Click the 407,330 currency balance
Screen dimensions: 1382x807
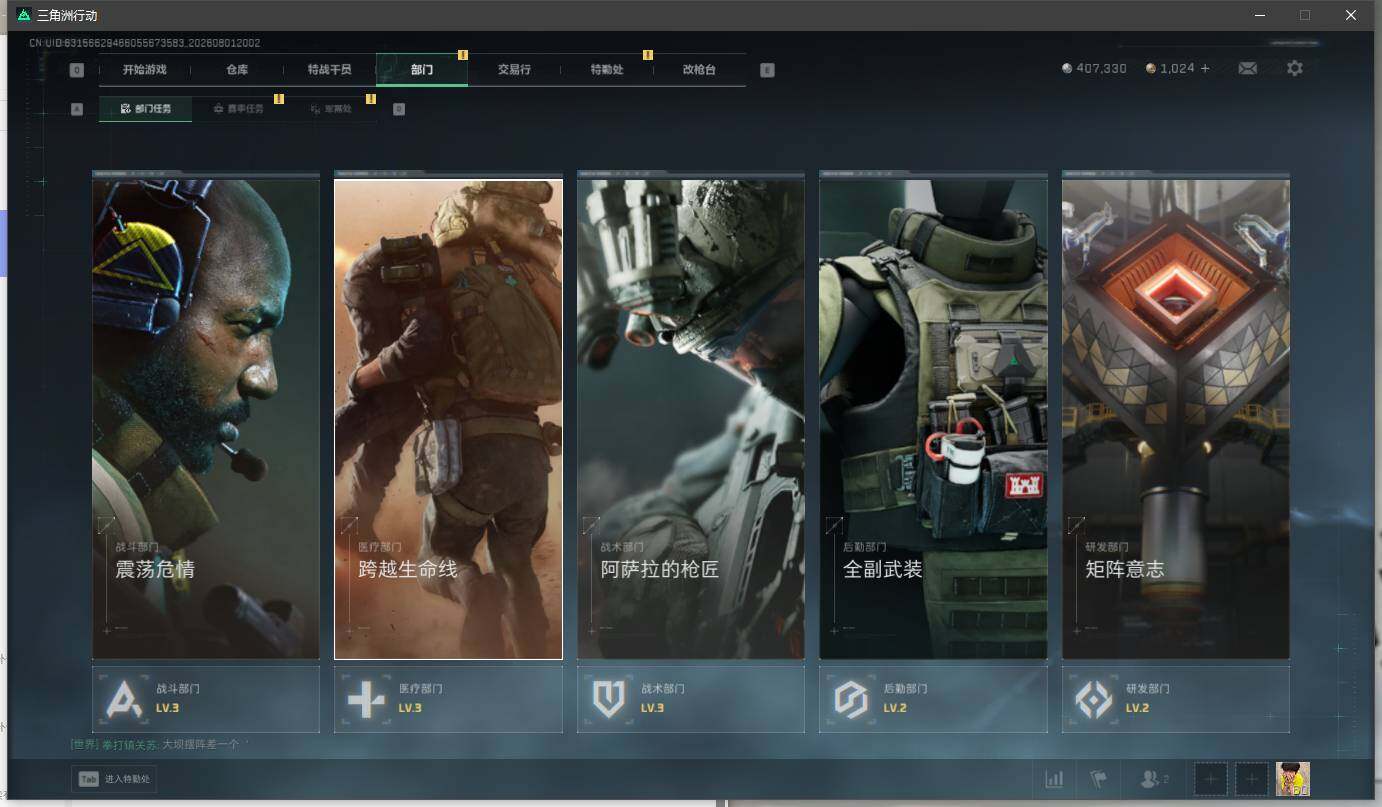point(1102,68)
